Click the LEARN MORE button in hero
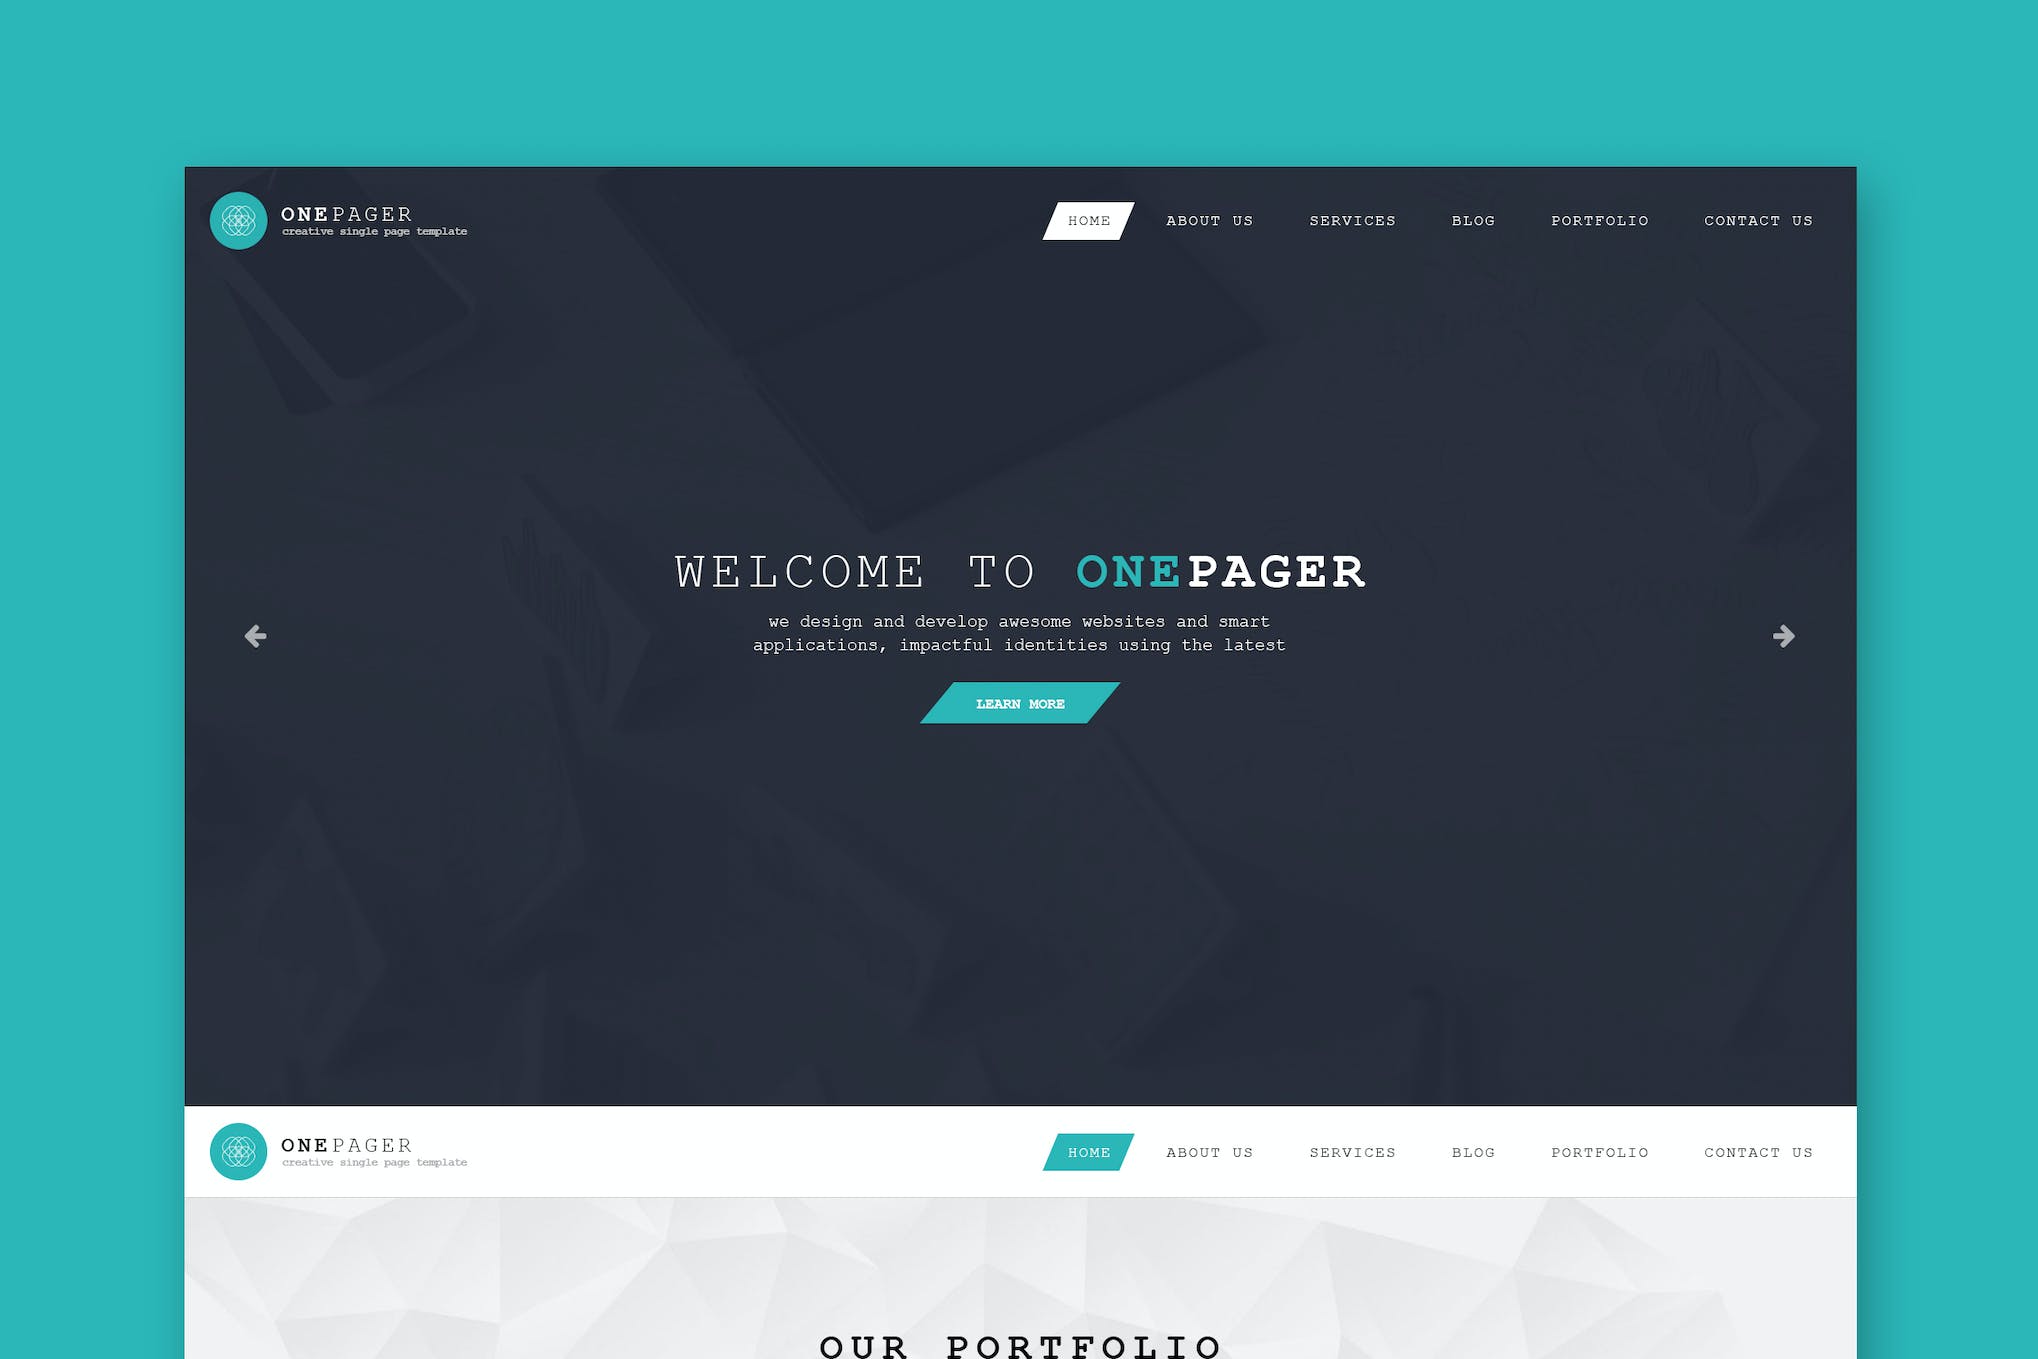Image resolution: width=2038 pixels, height=1359 pixels. [1019, 702]
